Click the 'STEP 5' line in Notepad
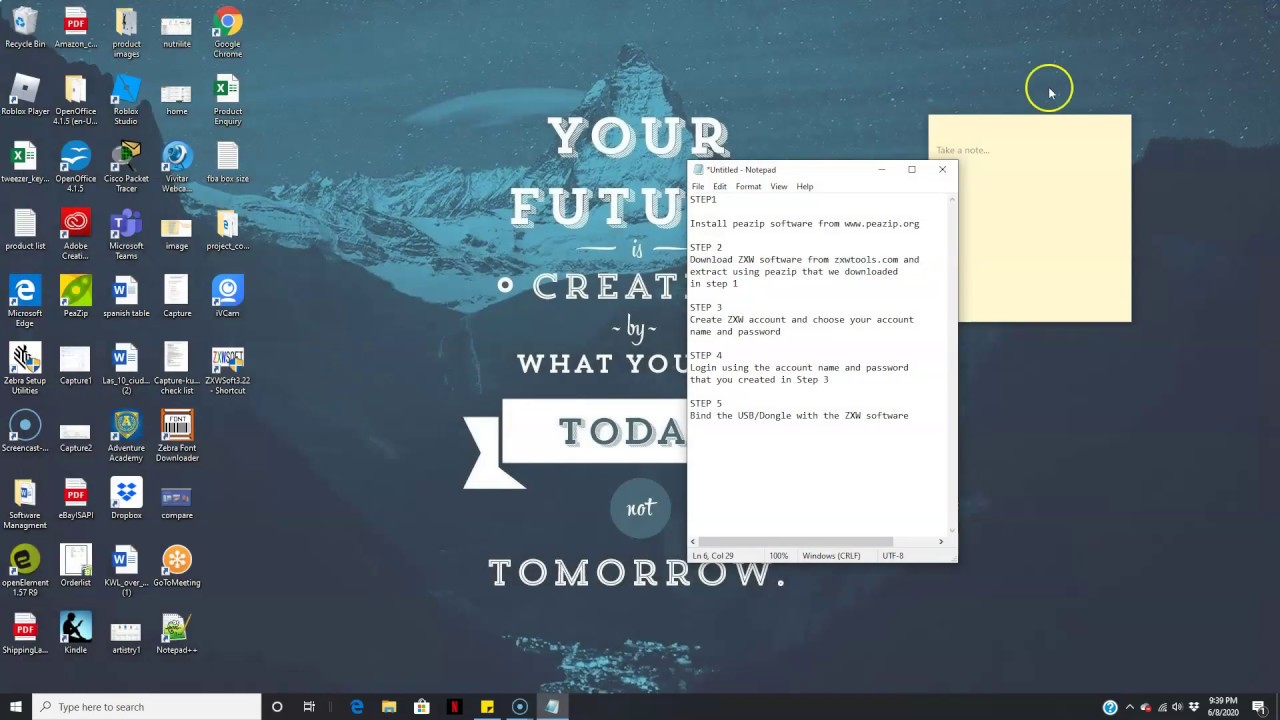The image size is (1280, 720). tap(706, 403)
